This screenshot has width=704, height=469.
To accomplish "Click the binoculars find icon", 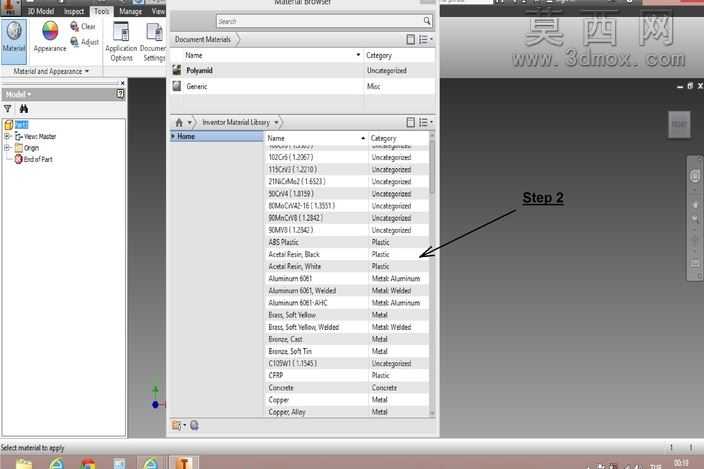I will [23, 109].
